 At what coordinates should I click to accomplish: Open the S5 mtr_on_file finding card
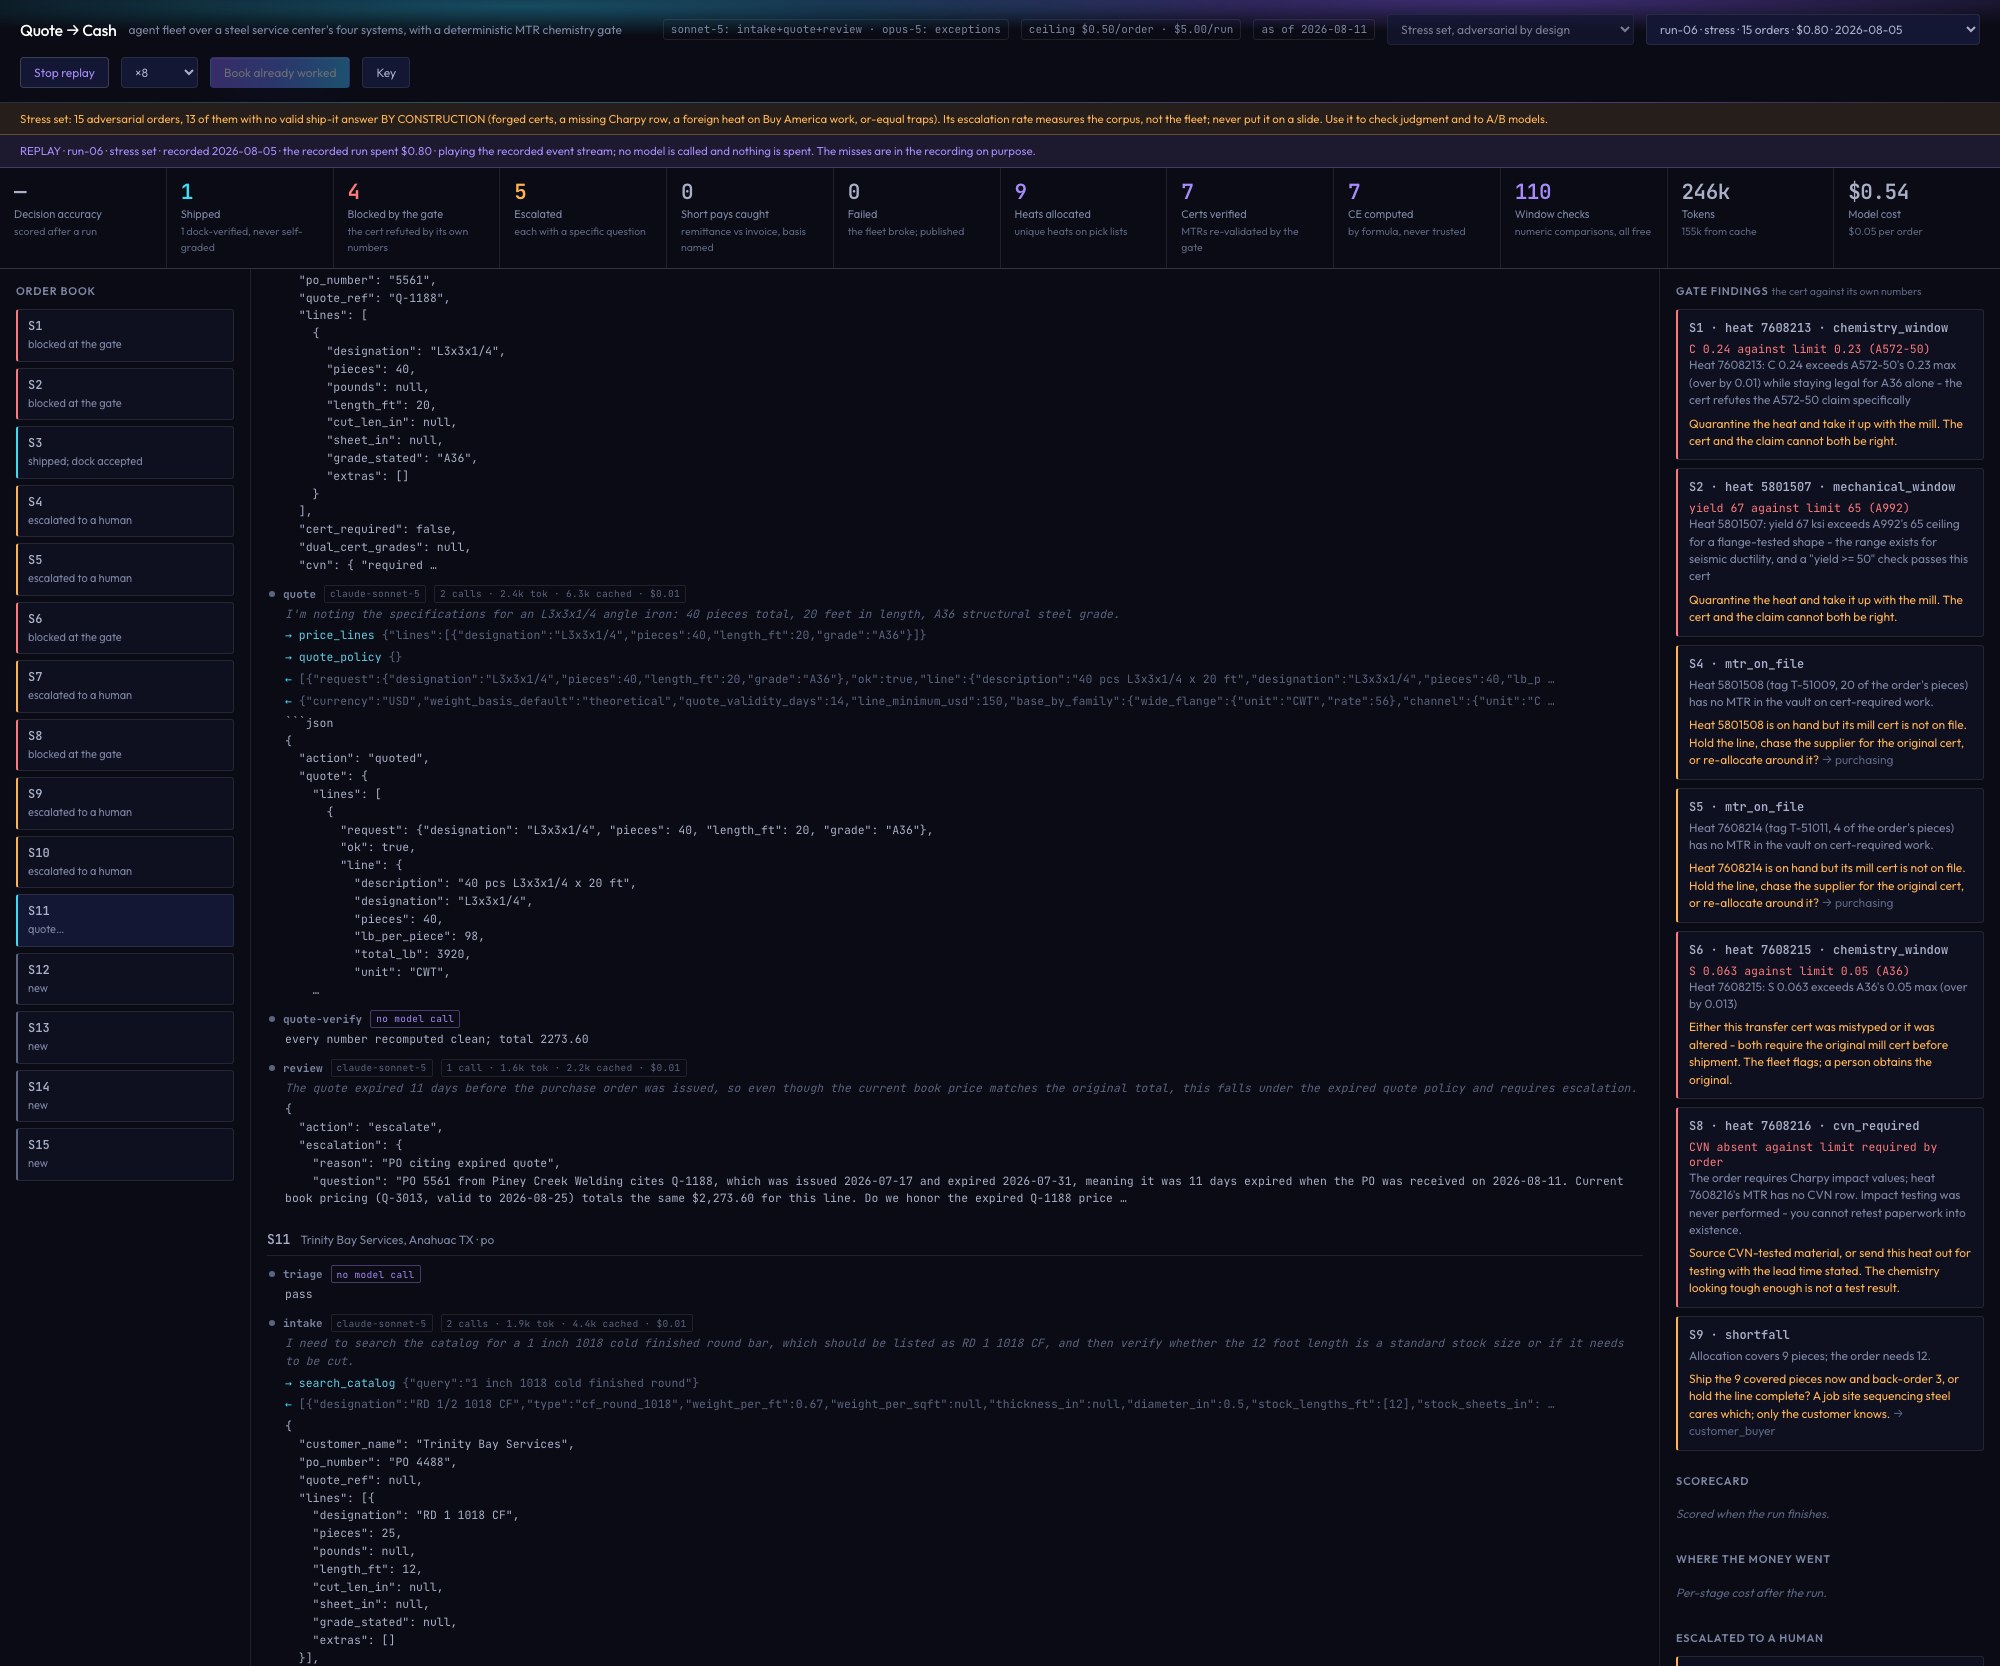click(1829, 855)
